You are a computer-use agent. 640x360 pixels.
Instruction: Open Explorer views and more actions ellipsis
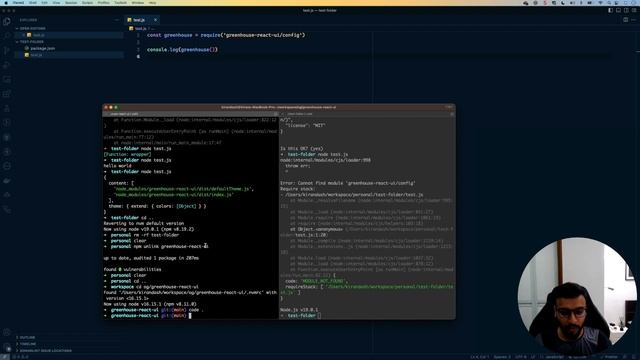tap(117, 20)
